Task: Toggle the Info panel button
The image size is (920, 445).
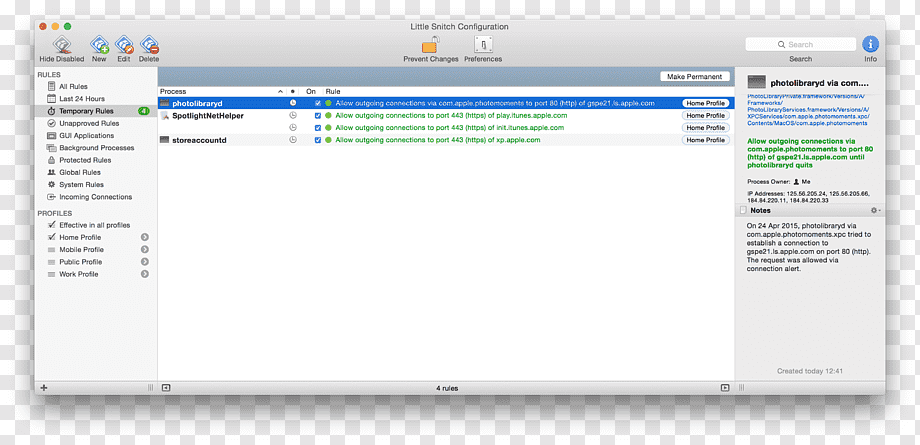Action: click(x=870, y=44)
